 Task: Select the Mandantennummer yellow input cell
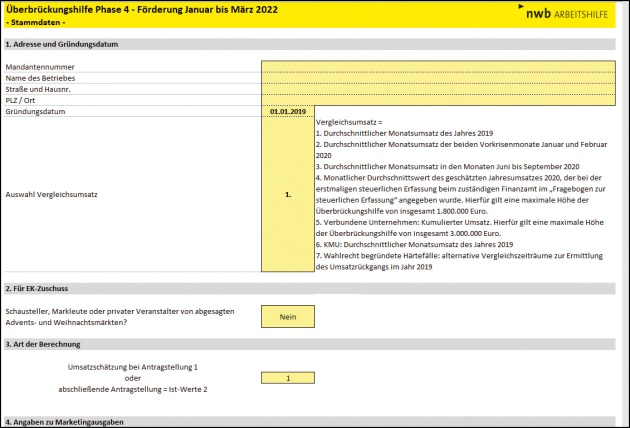tap(438, 67)
